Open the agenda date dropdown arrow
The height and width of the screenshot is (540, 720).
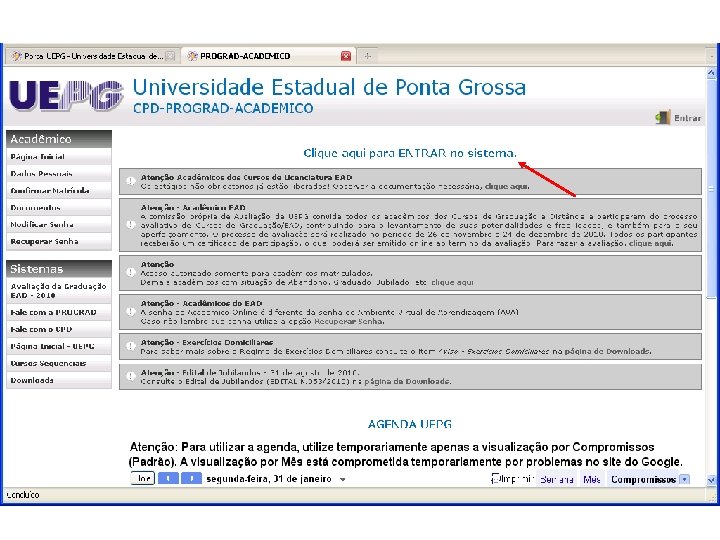coord(343,479)
